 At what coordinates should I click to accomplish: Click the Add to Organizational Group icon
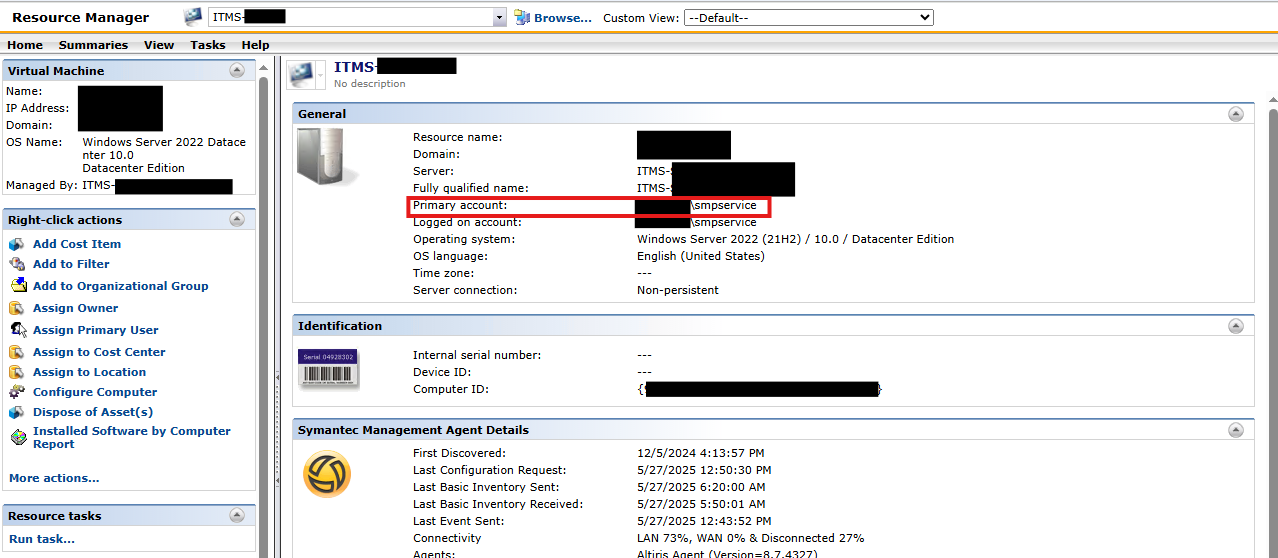point(16,286)
